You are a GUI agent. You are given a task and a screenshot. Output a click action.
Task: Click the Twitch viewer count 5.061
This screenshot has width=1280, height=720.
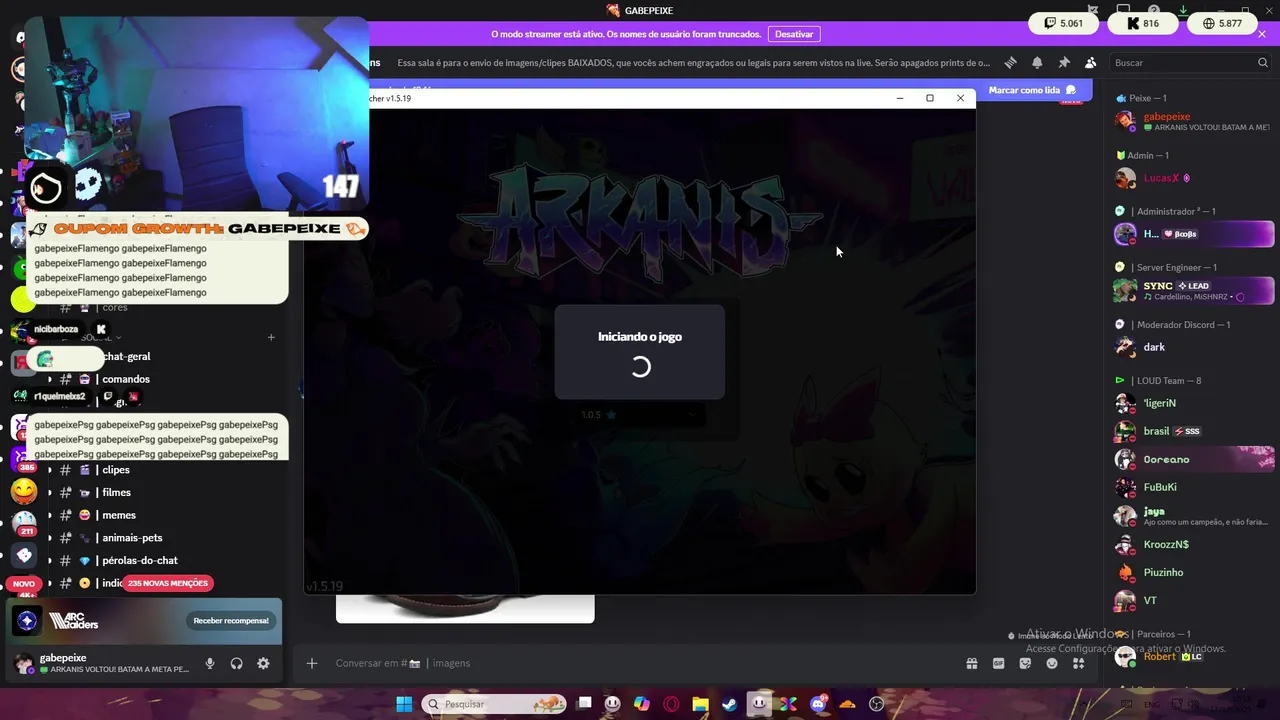point(1062,23)
